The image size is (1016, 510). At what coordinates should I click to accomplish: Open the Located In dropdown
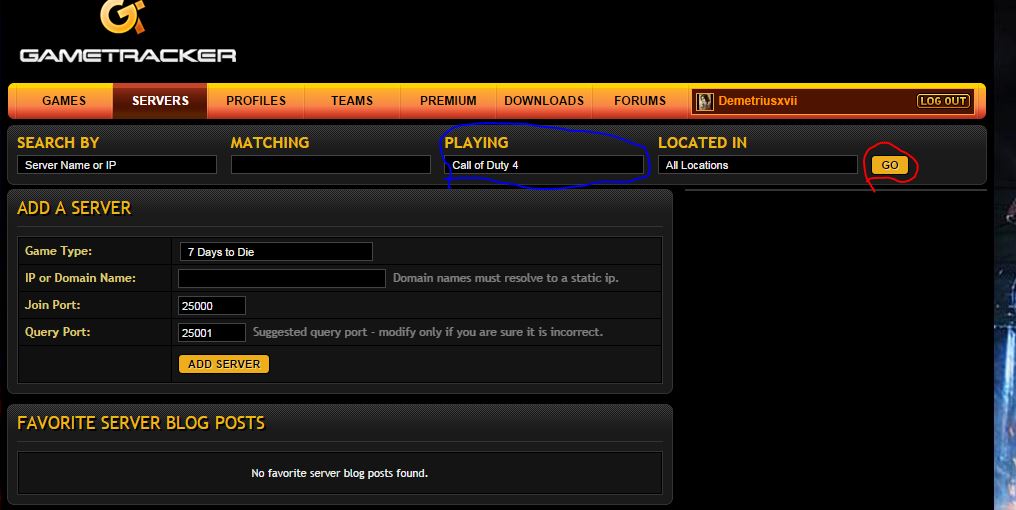pyautogui.click(x=757, y=165)
